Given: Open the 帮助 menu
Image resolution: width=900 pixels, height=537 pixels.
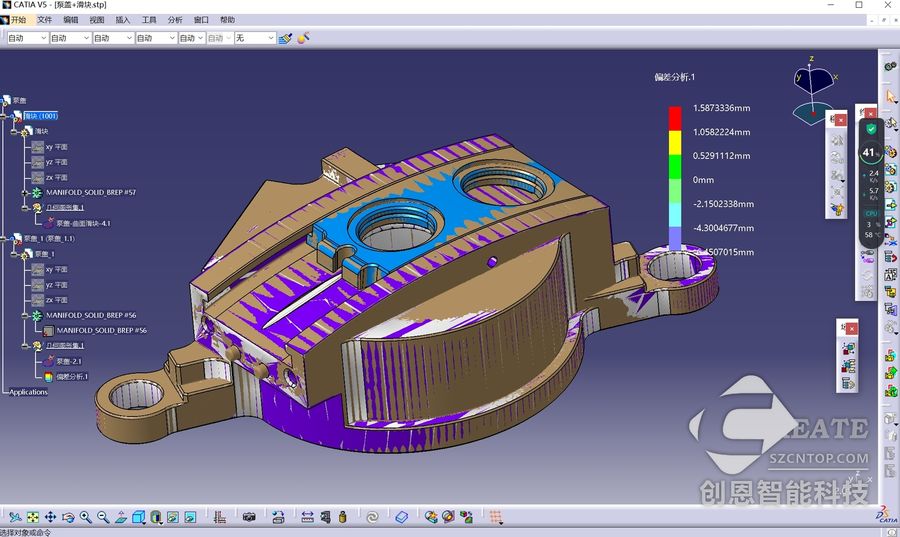Looking at the screenshot, I should tap(227, 20).
